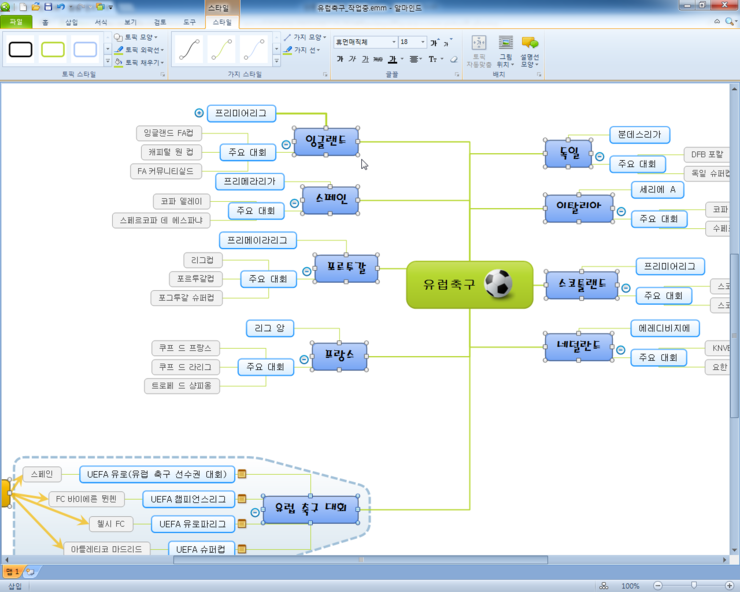The height and width of the screenshot is (592, 740).
Task: Toggle bold text formatting
Action: point(340,59)
